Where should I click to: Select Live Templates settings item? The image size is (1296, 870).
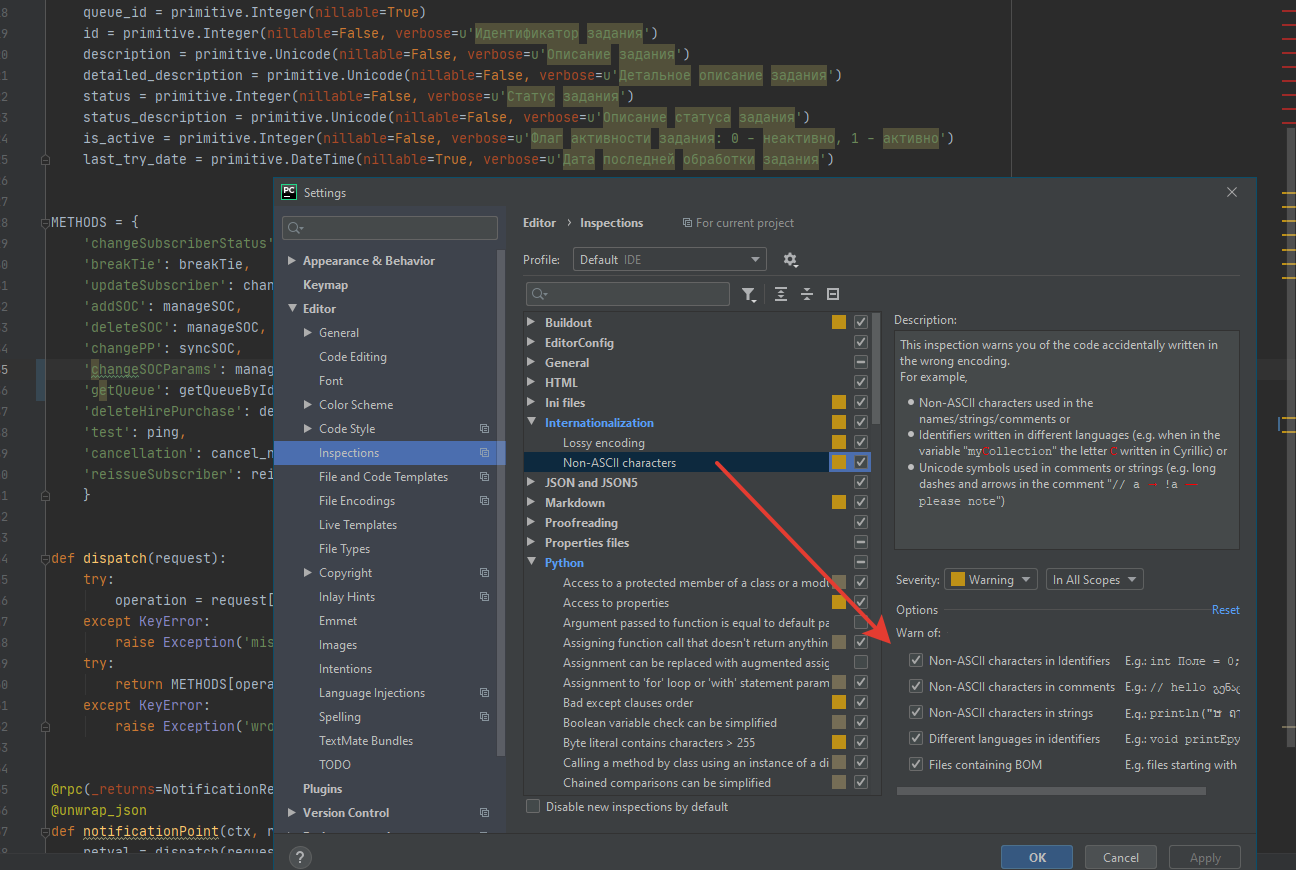[x=358, y=525]
